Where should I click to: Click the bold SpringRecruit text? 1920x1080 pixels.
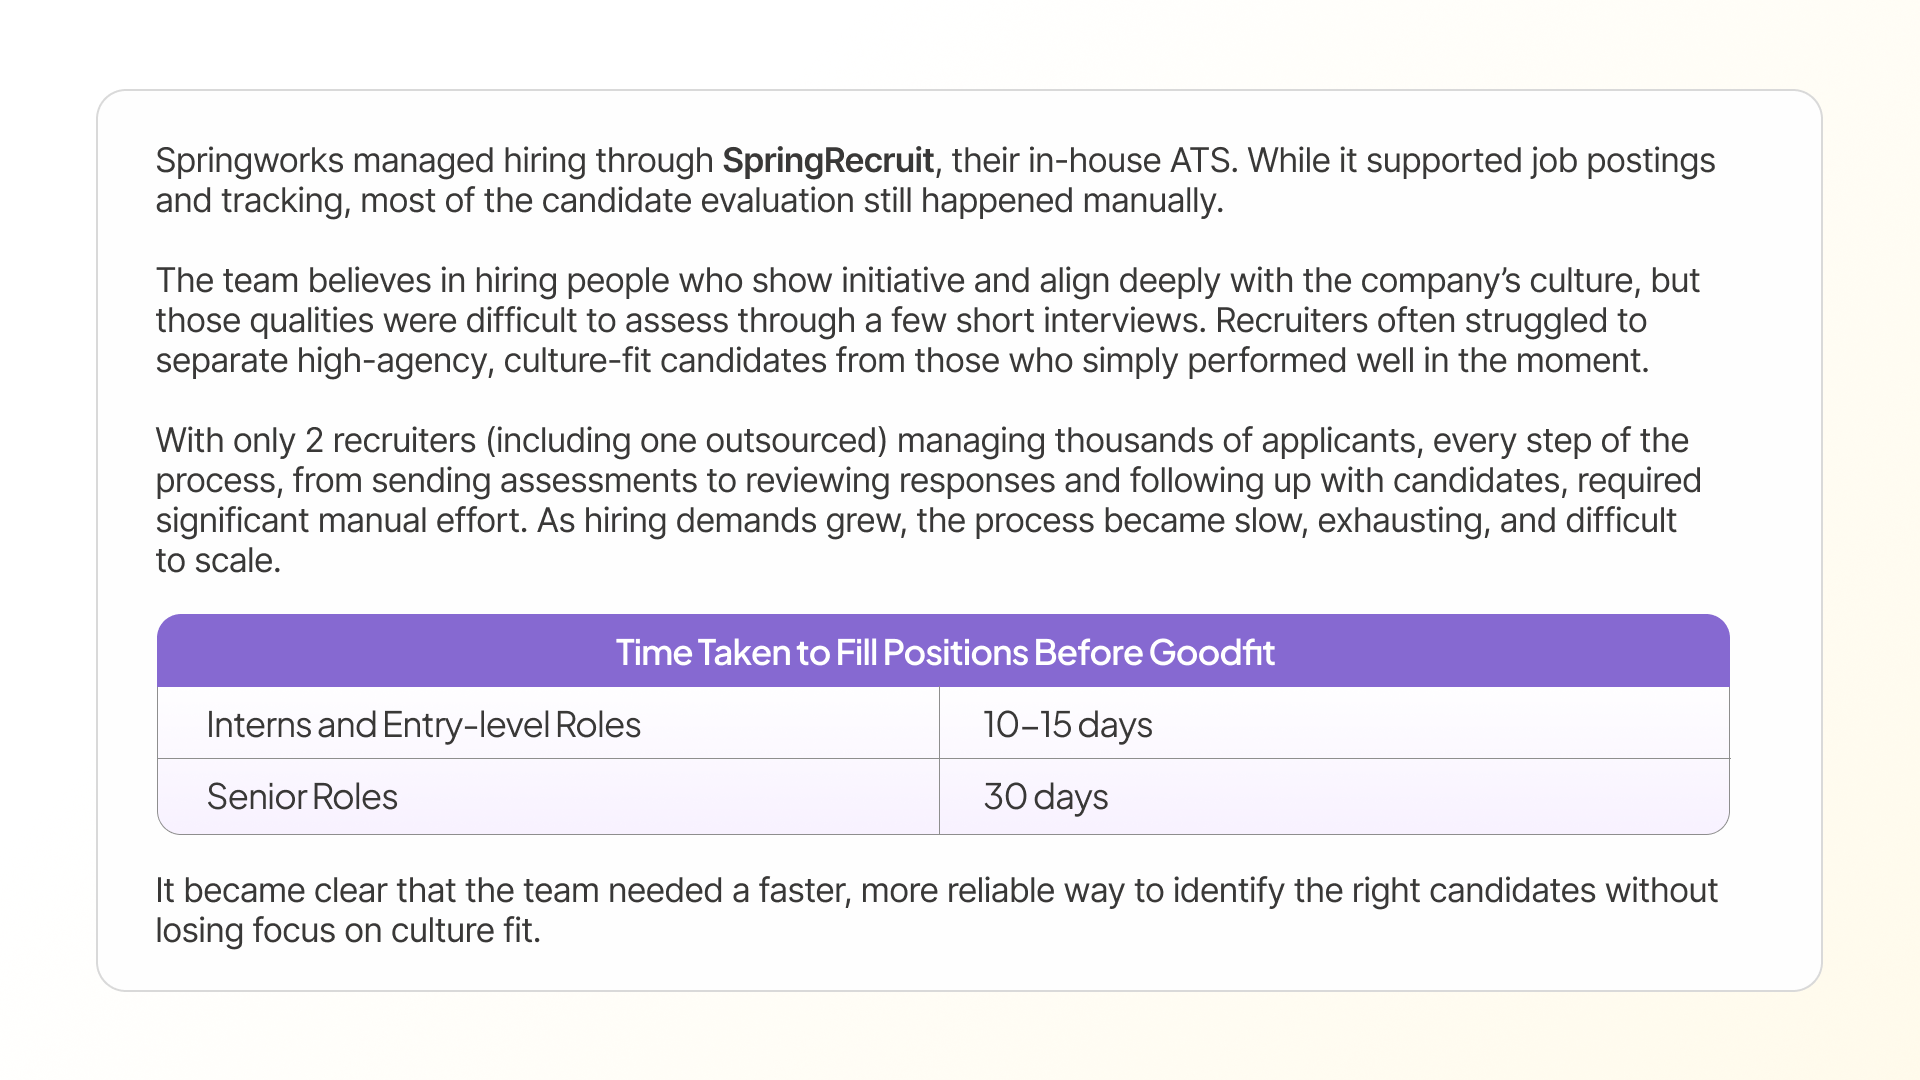pos(828,161)
